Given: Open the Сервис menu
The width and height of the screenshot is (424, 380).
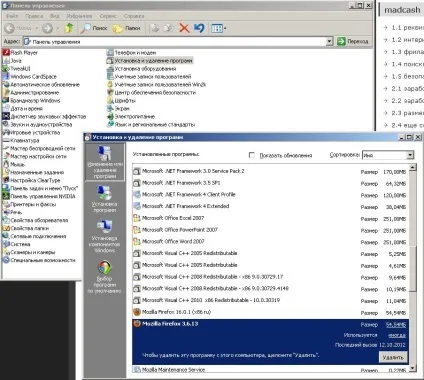Looking at the screenshot, I should 108,16.
